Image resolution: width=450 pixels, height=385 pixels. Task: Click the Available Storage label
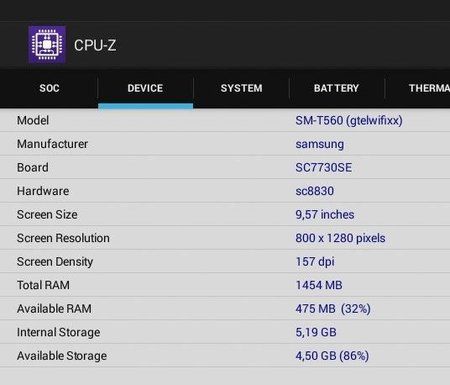62,356
